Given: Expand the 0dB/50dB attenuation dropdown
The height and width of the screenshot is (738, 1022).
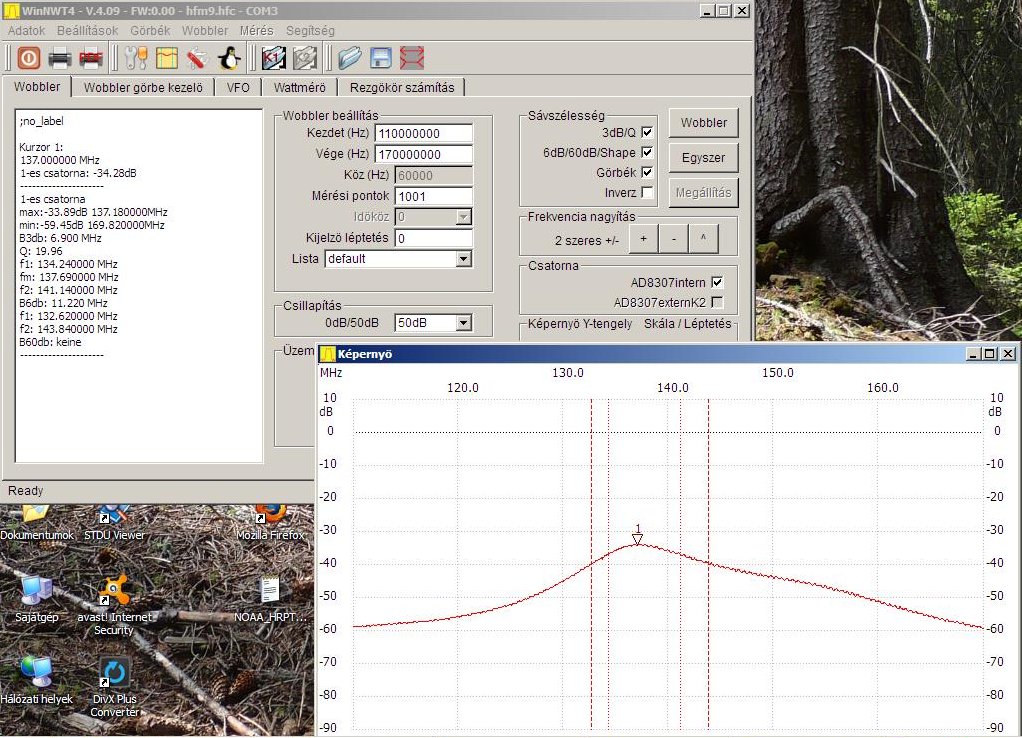Looking at the screenshot, I should (x=463, y=323).
